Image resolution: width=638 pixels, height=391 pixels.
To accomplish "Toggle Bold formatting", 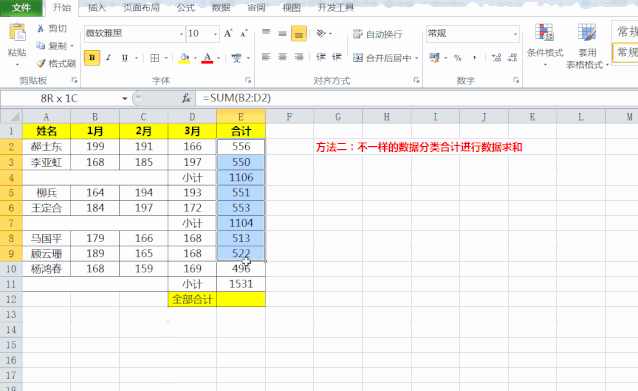I will coord(92,58).
